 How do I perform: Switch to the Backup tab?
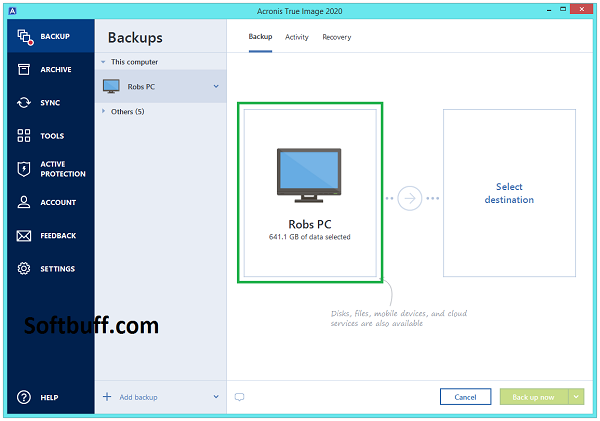[260, 37]
